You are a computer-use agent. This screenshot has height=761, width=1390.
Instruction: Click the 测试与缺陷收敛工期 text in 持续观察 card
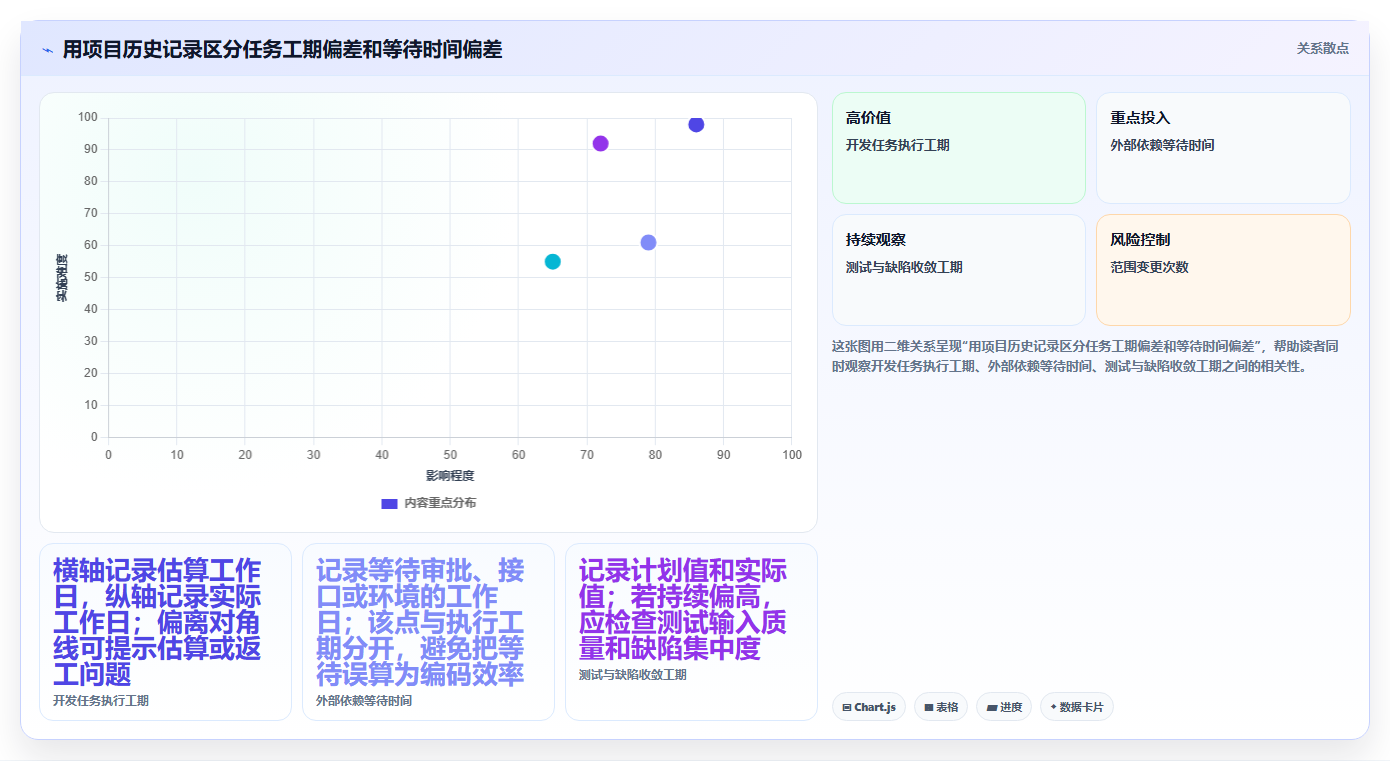tap(904, 267)
